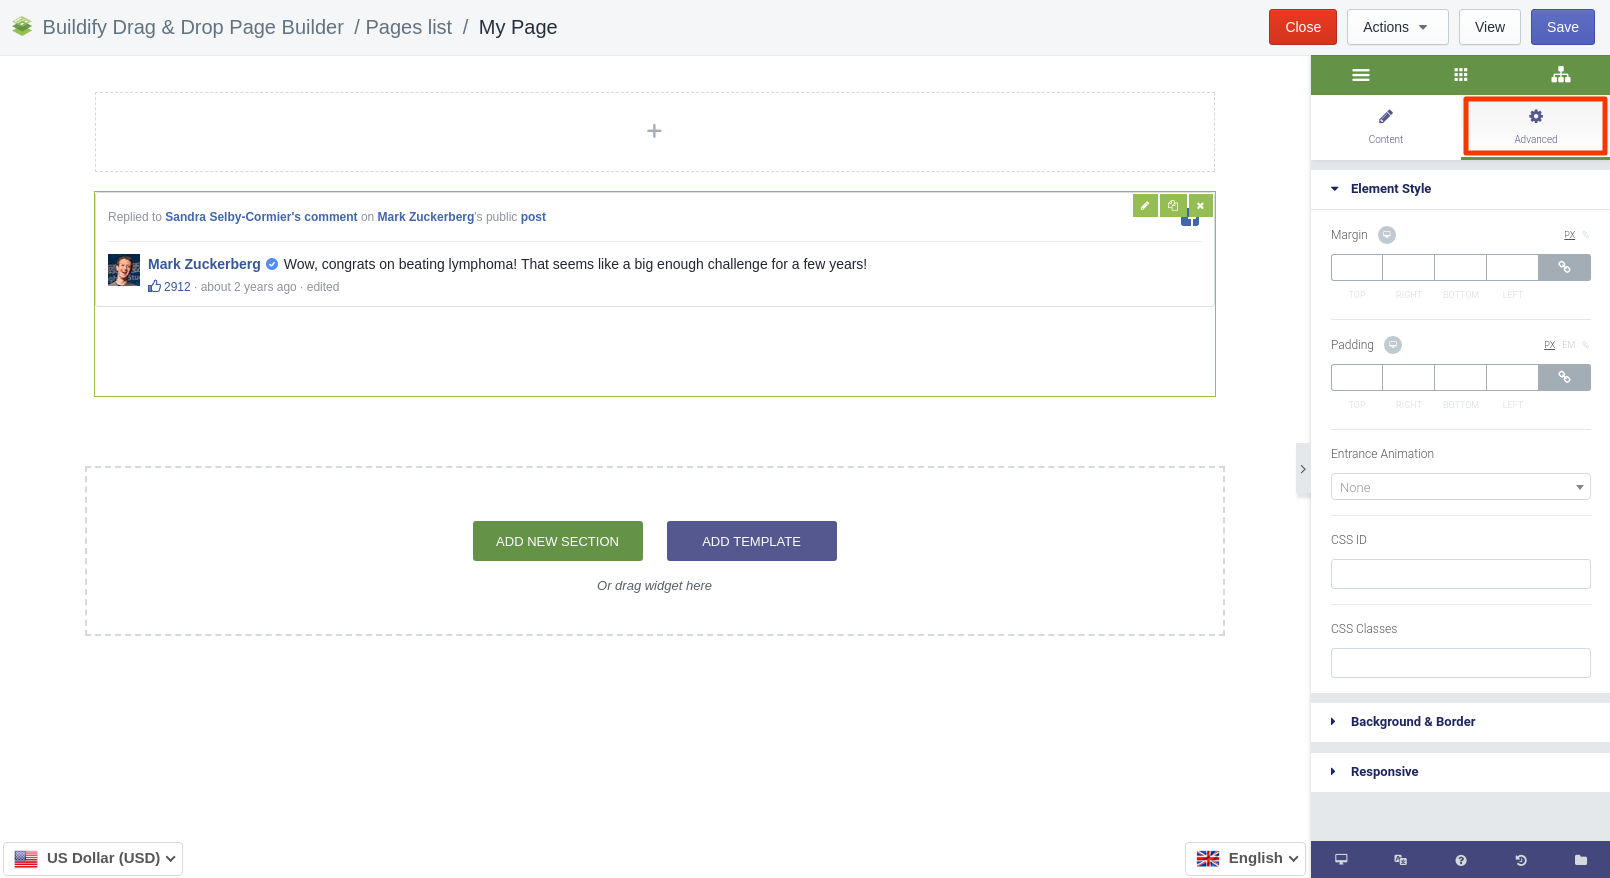Image resolution: width=1610 pixels, height=878 pixels.
Task: Select percent unit for Margin
Action: [x=1585, y=235]
